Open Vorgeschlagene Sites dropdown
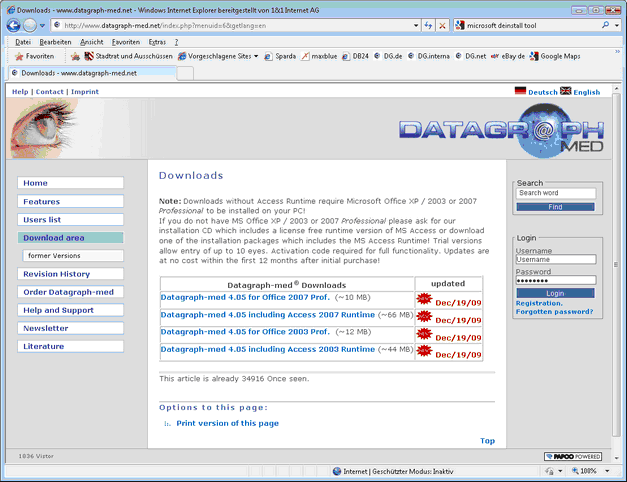This screenshot has height=482, width=627. click(x=218, y=56)
